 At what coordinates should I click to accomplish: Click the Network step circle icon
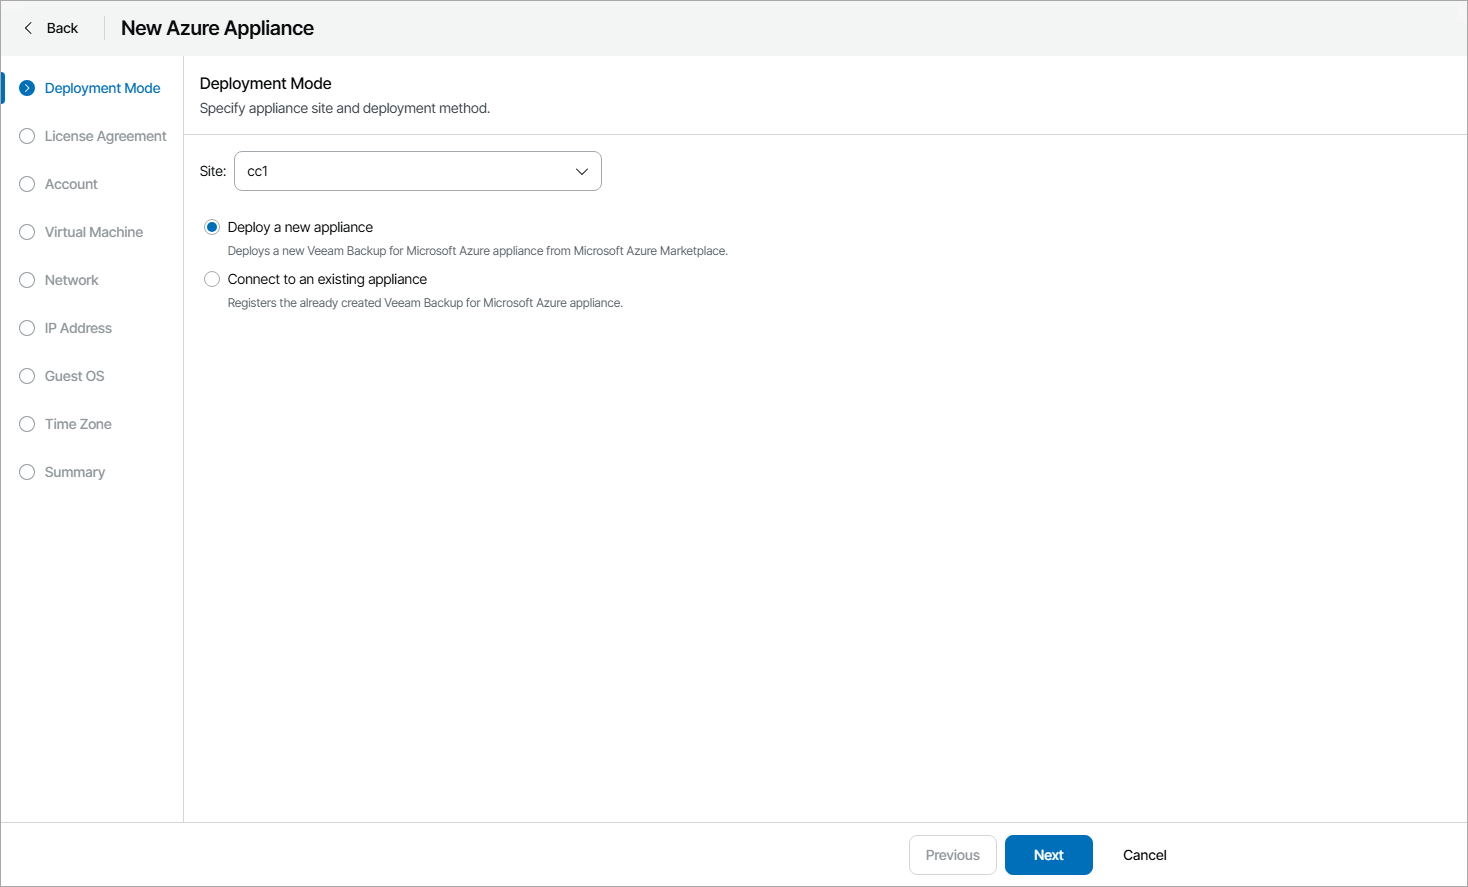tap(27, 280)
